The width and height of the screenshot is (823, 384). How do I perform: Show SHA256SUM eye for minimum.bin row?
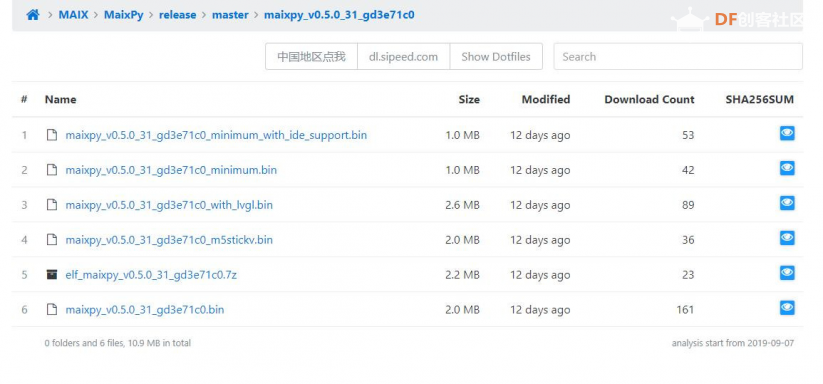[787, 168]
